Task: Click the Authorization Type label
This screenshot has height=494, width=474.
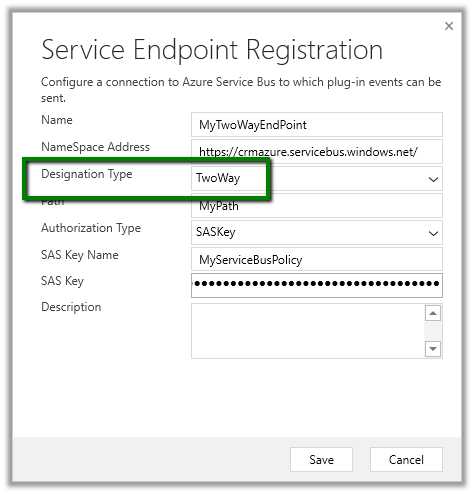Action: [x=91, y=228]
